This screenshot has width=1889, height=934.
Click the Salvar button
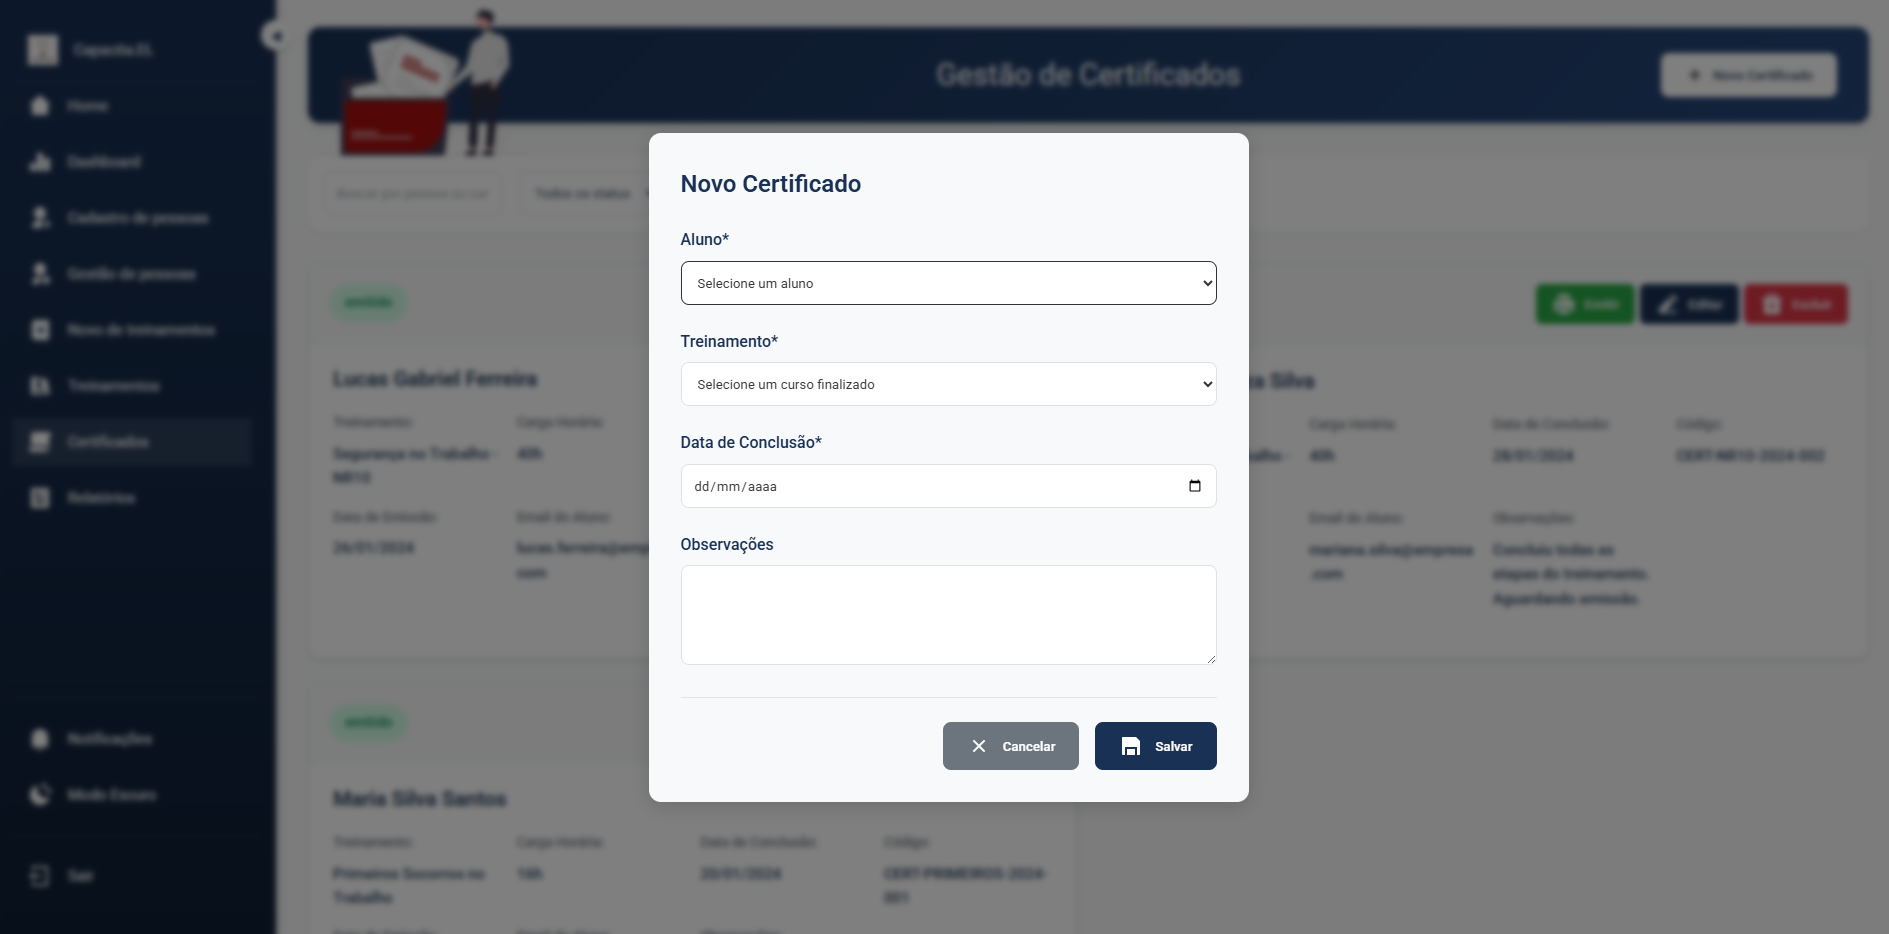(x=1155, y=746)
